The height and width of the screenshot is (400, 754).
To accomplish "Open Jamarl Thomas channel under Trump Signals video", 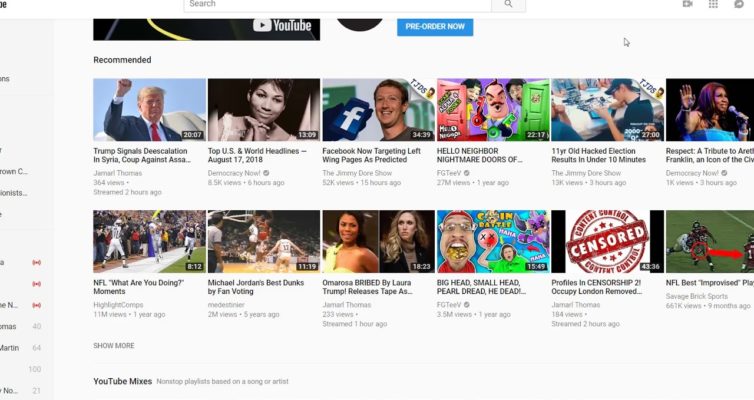I will (x=118, y=173).
